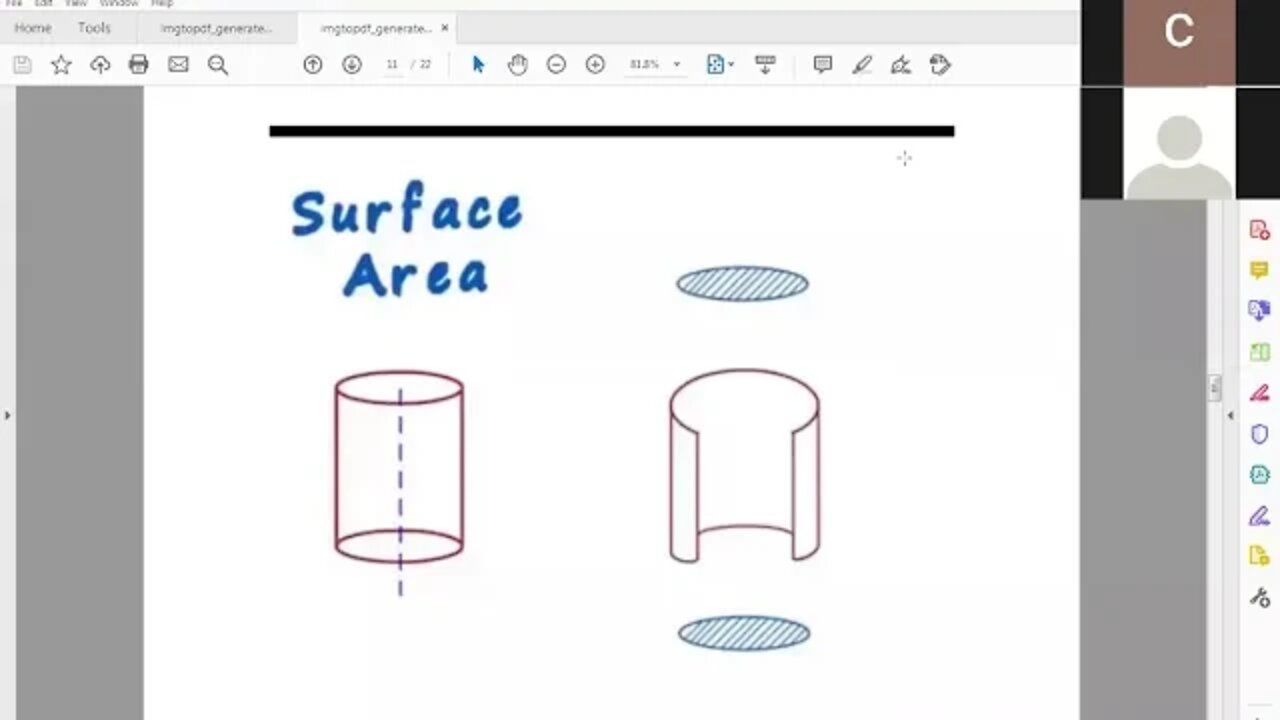Switch to the first imgtopdf_generate document tab
The image size is (1280, 720).
216,28
